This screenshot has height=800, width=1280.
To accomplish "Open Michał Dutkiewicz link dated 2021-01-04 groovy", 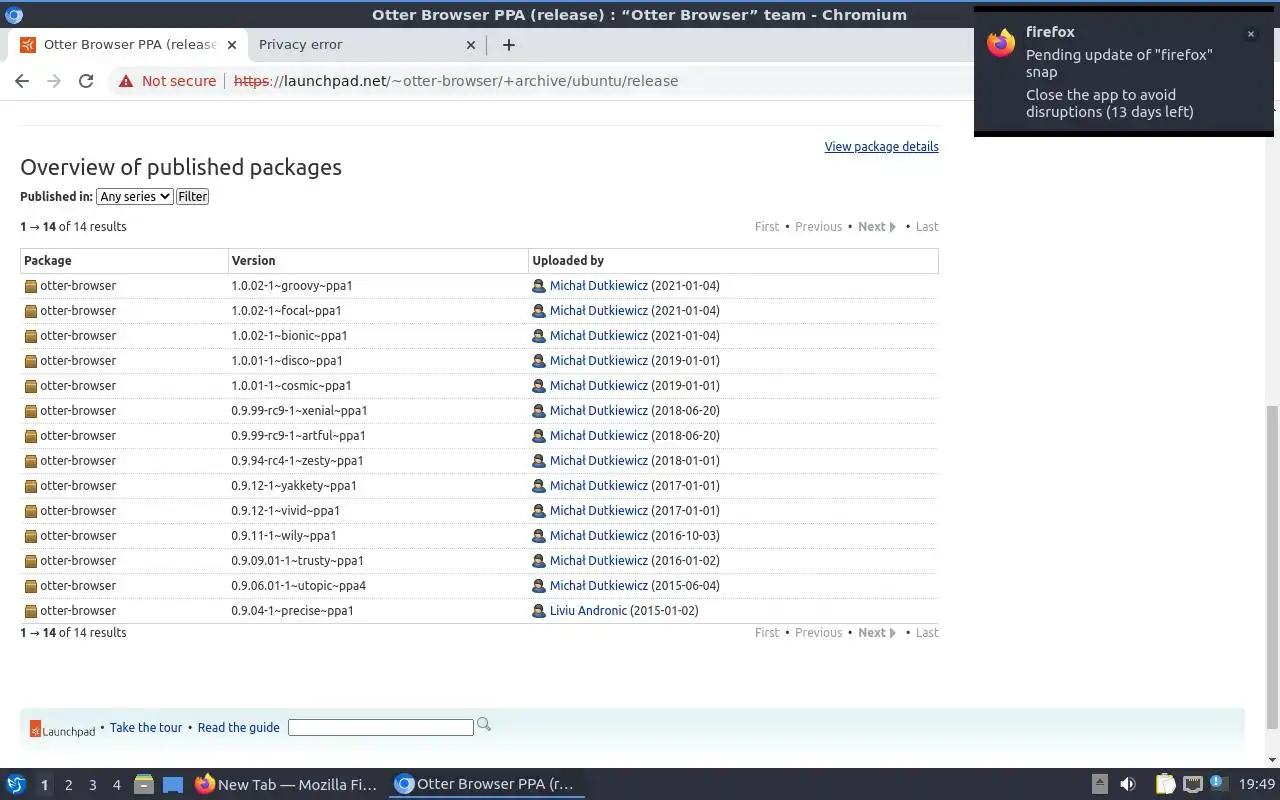I will pos(598,286).
